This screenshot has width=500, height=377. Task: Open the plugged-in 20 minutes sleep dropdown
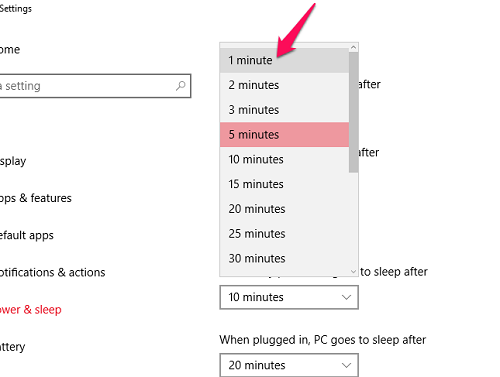(289, 365)
